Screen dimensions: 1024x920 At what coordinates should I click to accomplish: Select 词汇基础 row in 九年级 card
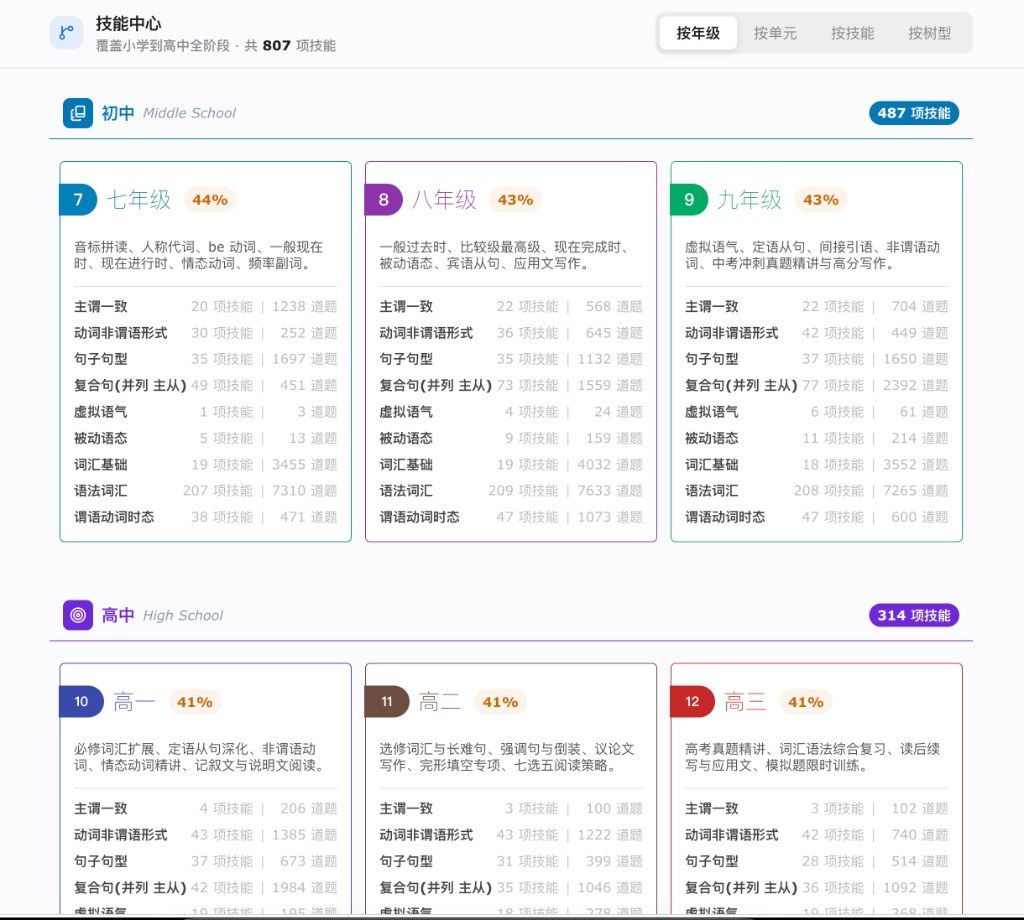coord(816,464)
